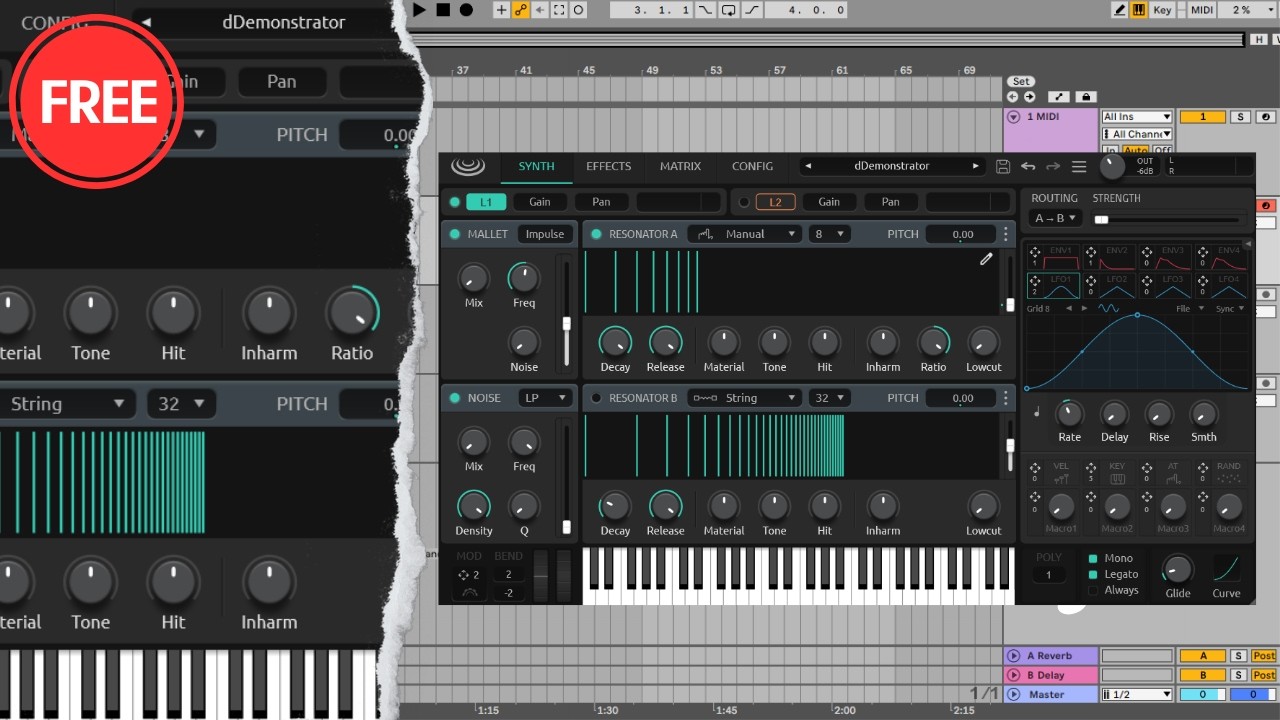The width and height of the screenshot is (1280, 720).
Task: Open Resonator B partials count dropdown showing 32
Action: click(x=829, y=398)
